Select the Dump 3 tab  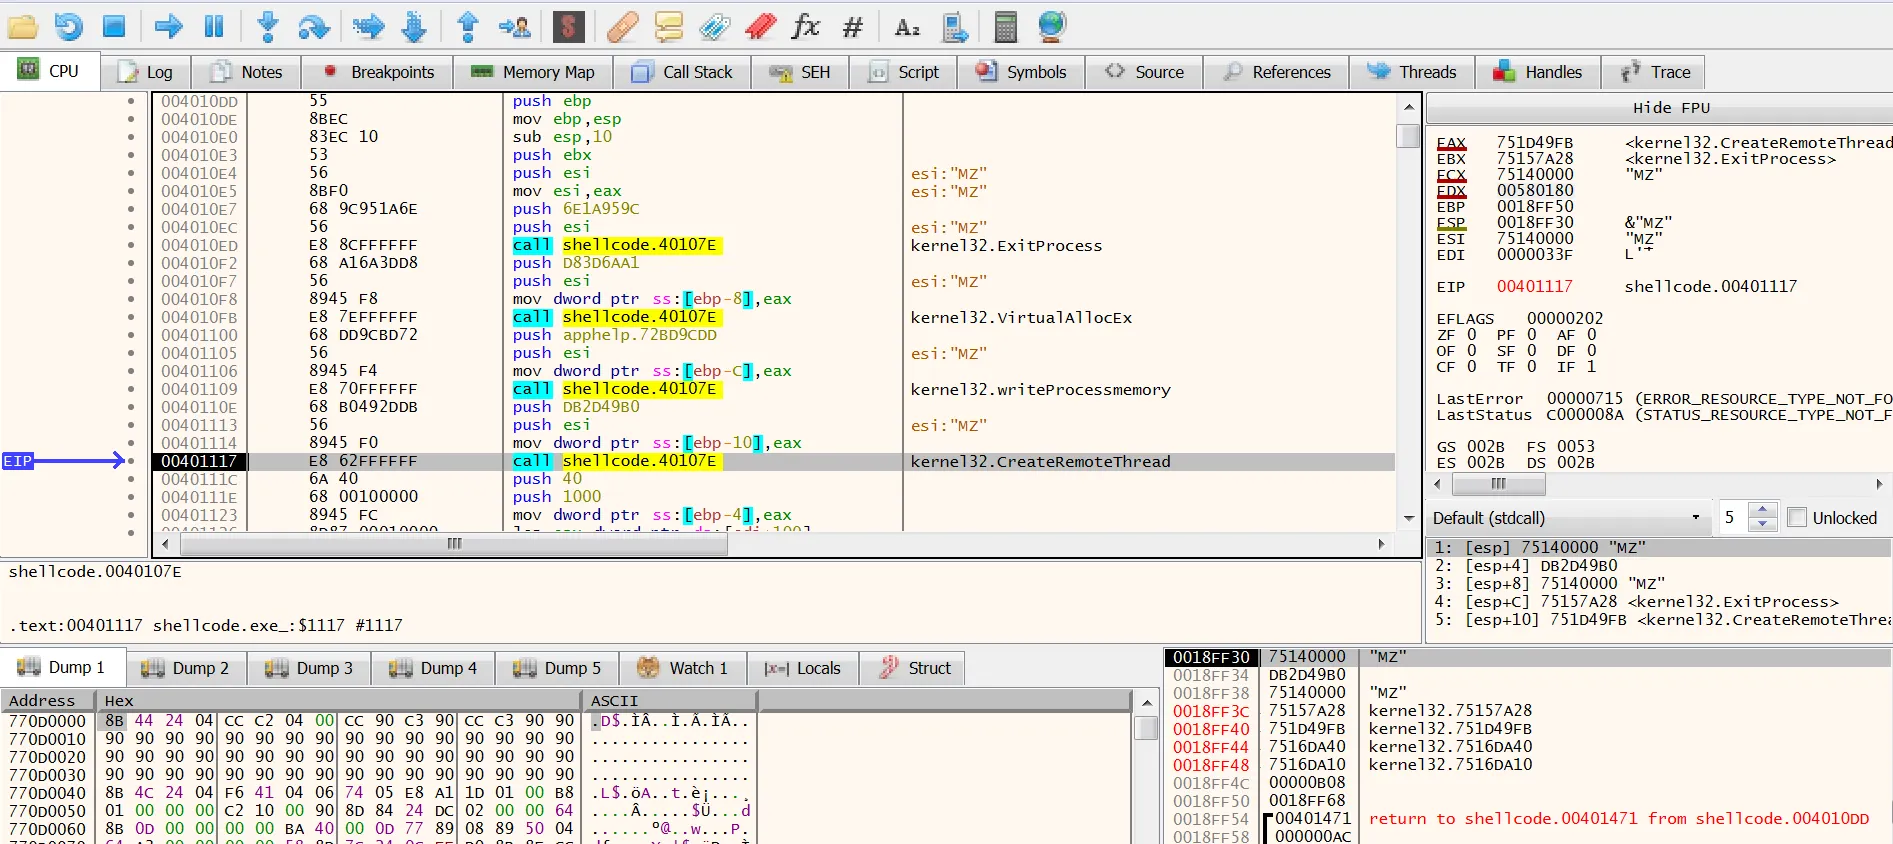[x=310, y=668]
